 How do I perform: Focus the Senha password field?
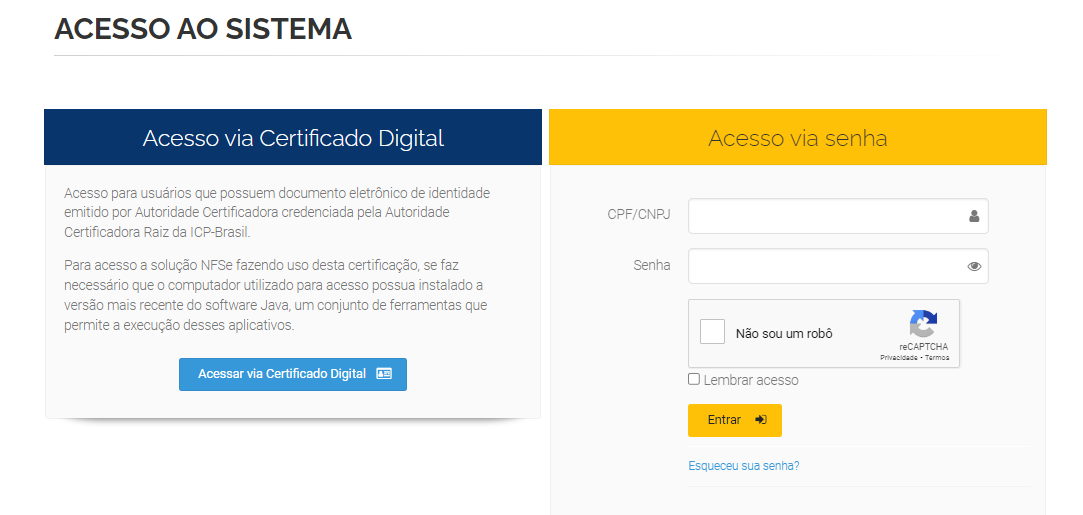[x=838, y=266]
